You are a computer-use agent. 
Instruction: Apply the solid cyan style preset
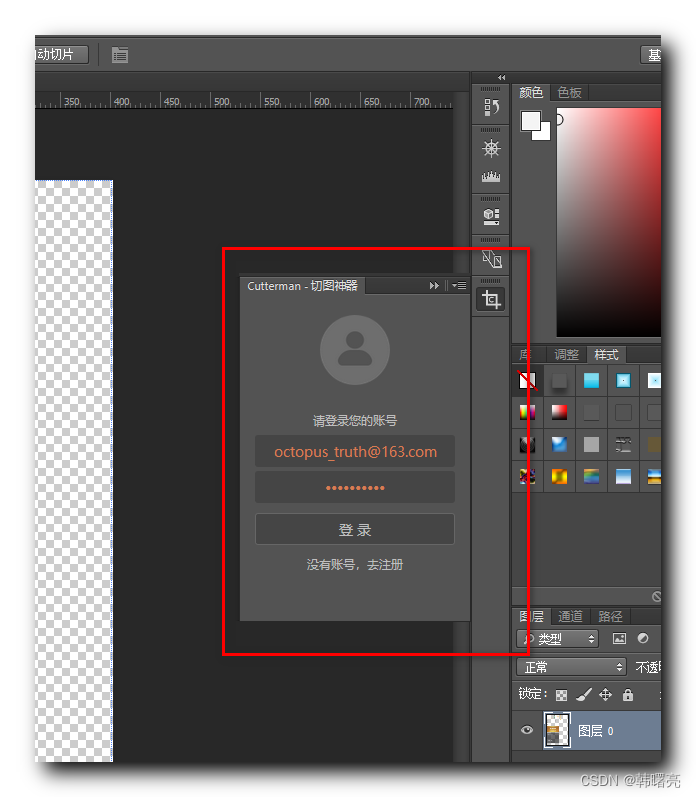coord(591,381)
